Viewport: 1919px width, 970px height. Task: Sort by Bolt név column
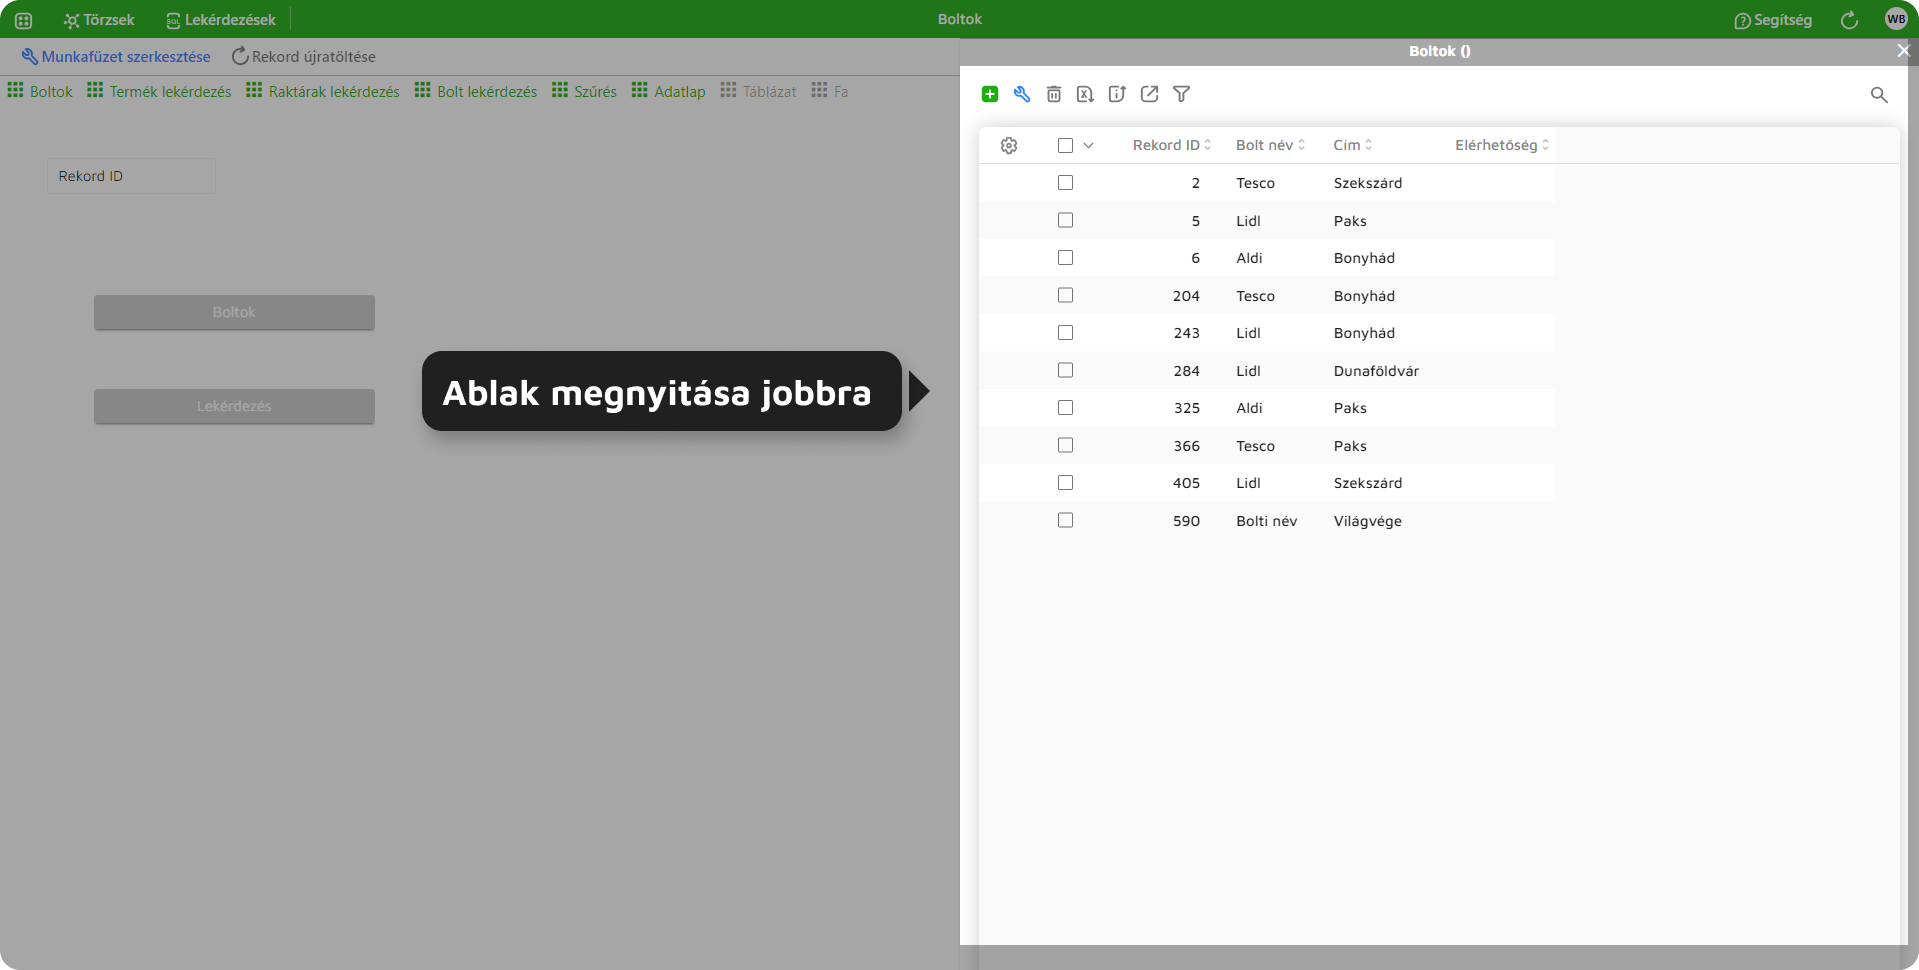click(1270, 145)
